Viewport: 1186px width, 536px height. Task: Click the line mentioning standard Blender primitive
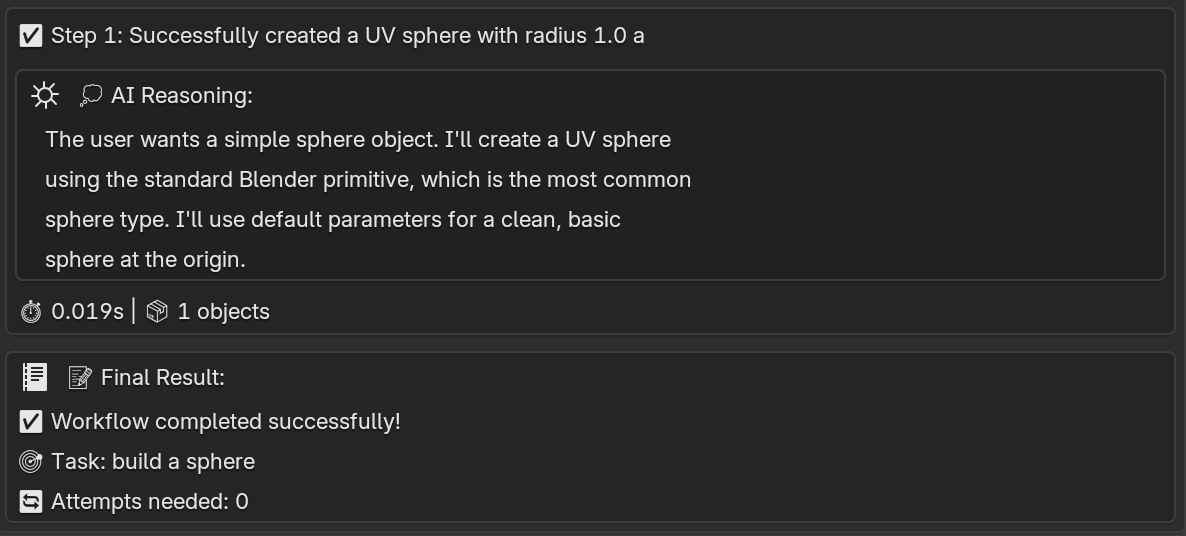[x=368, y=180]
